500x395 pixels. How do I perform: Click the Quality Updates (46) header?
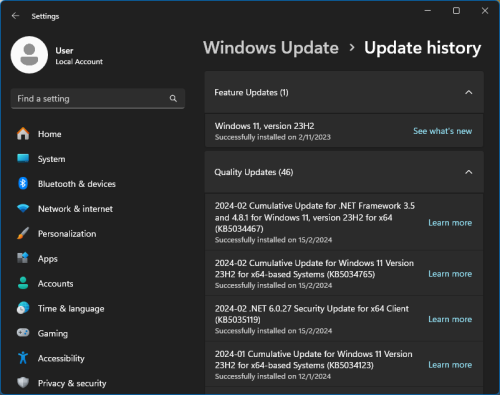(x=344, y=172)
